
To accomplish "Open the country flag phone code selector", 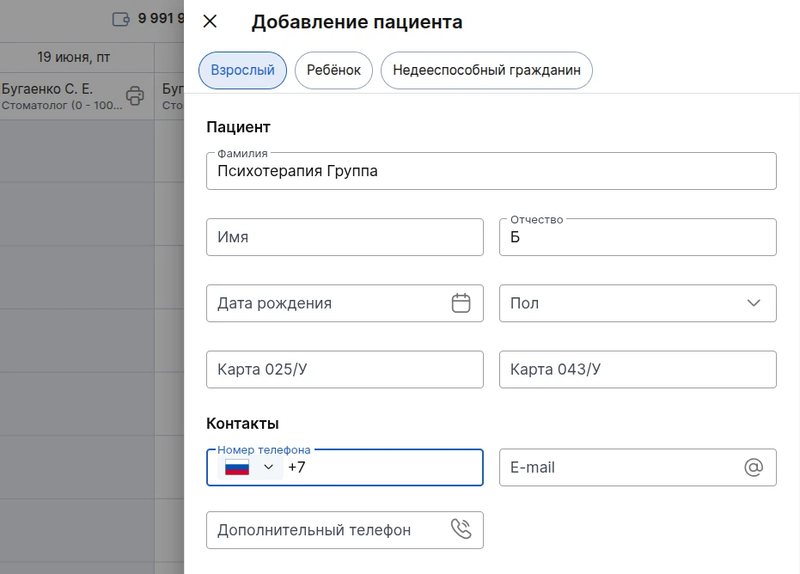I will [249, 467].
